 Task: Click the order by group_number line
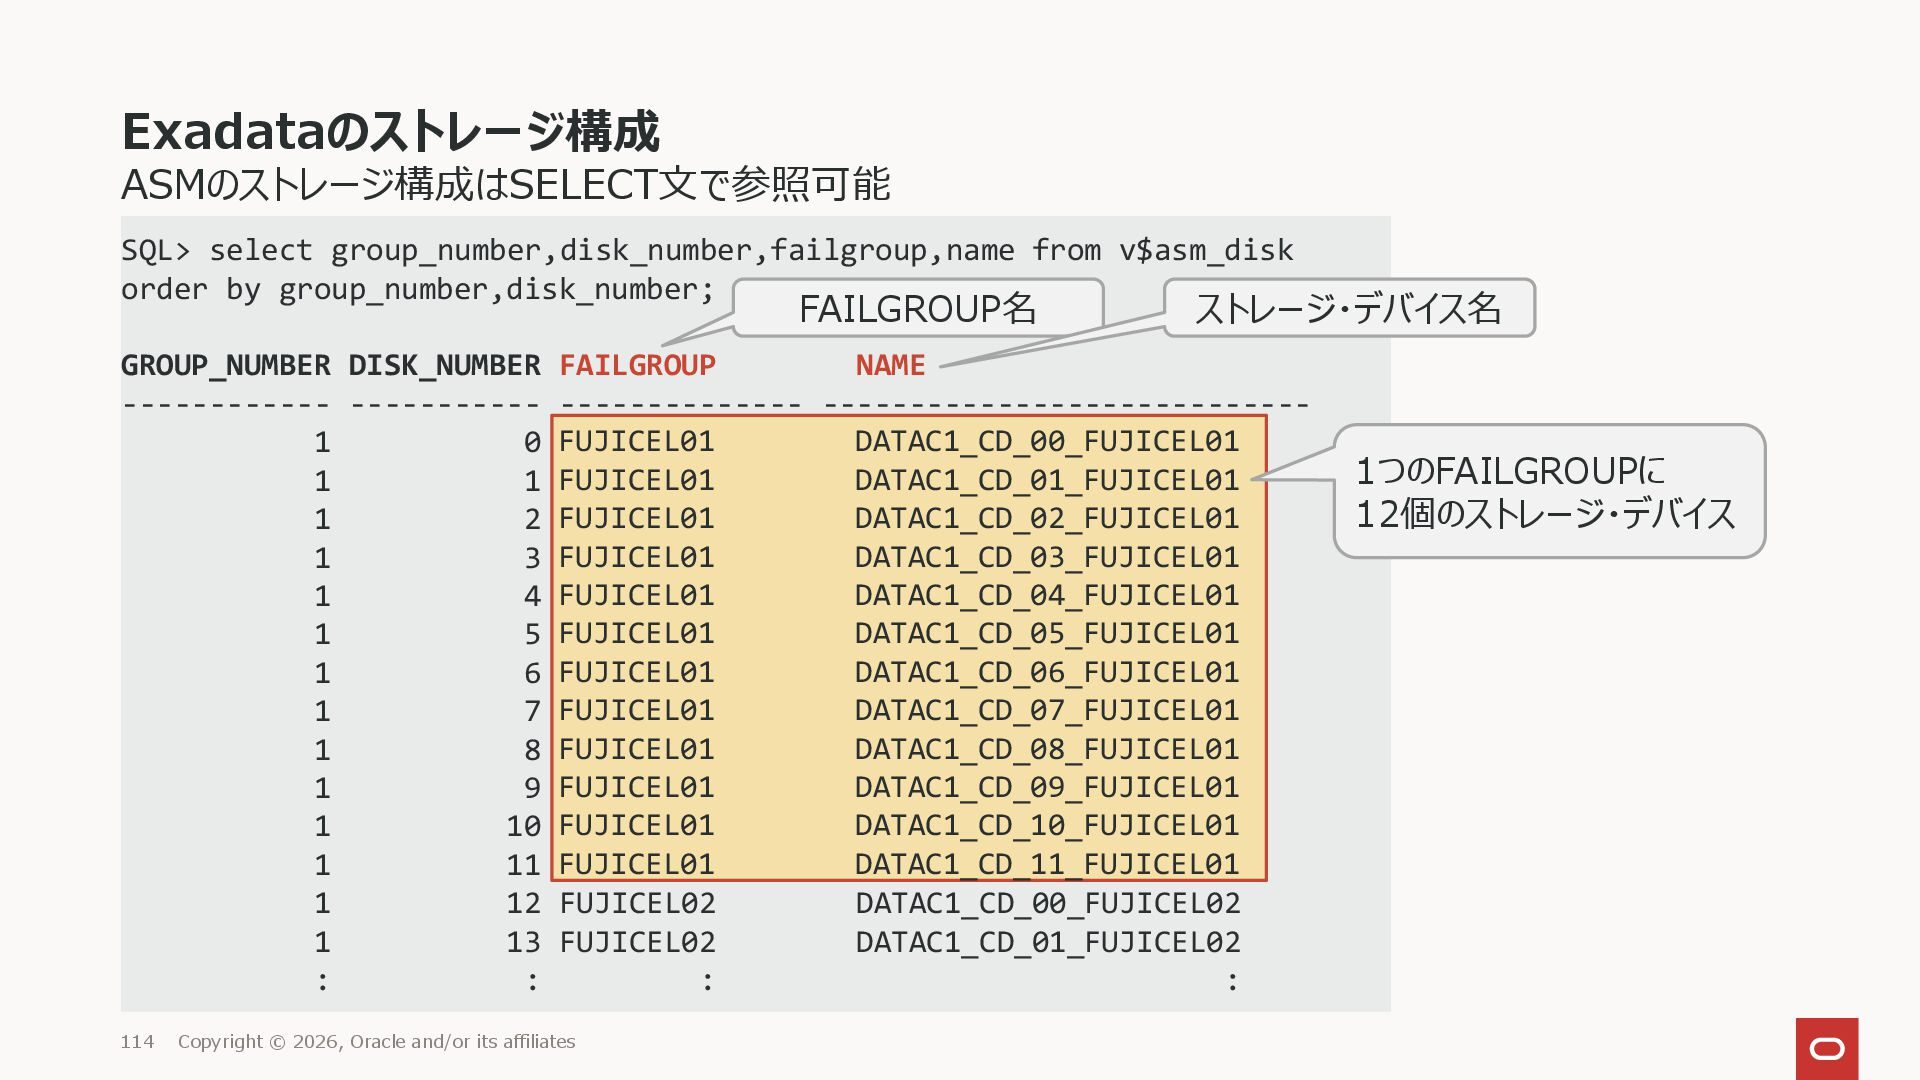(x=417, y=289)
